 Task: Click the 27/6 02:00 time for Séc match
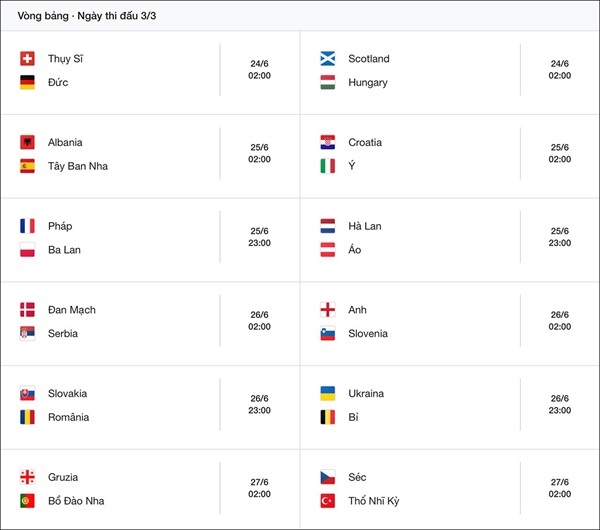pos(560,488)
